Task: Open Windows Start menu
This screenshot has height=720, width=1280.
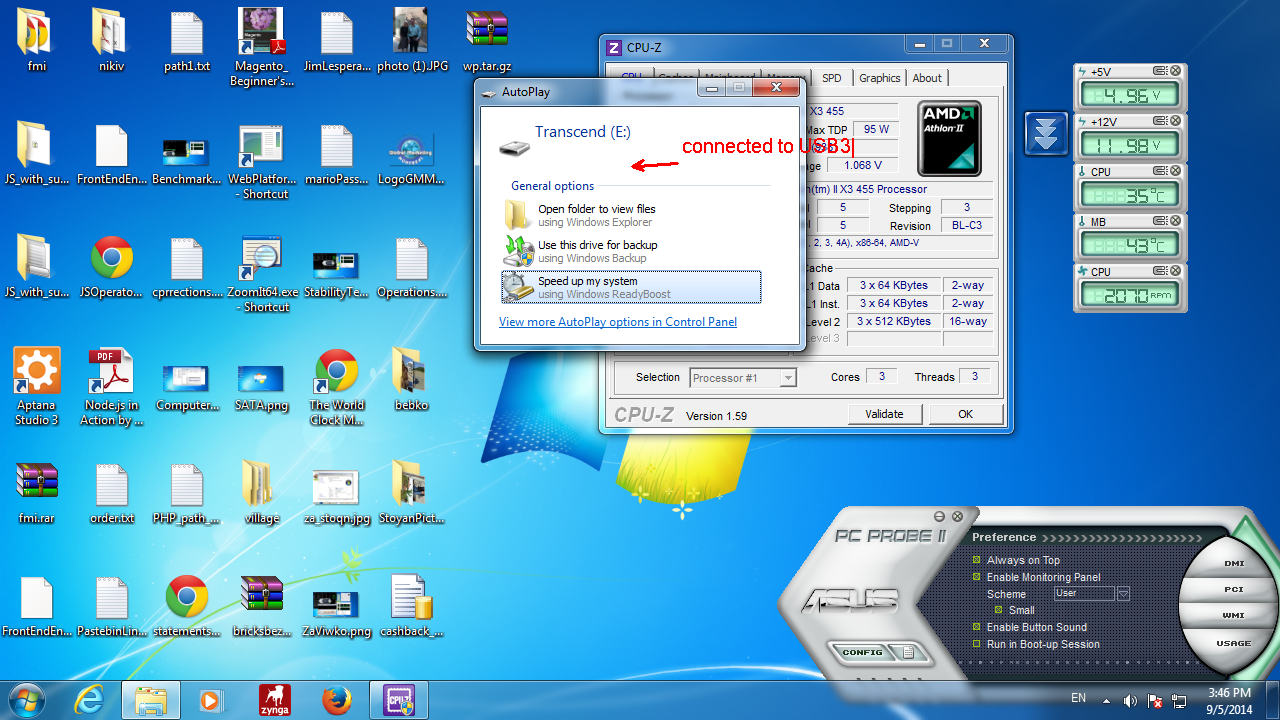Action: tap(26, 700)
